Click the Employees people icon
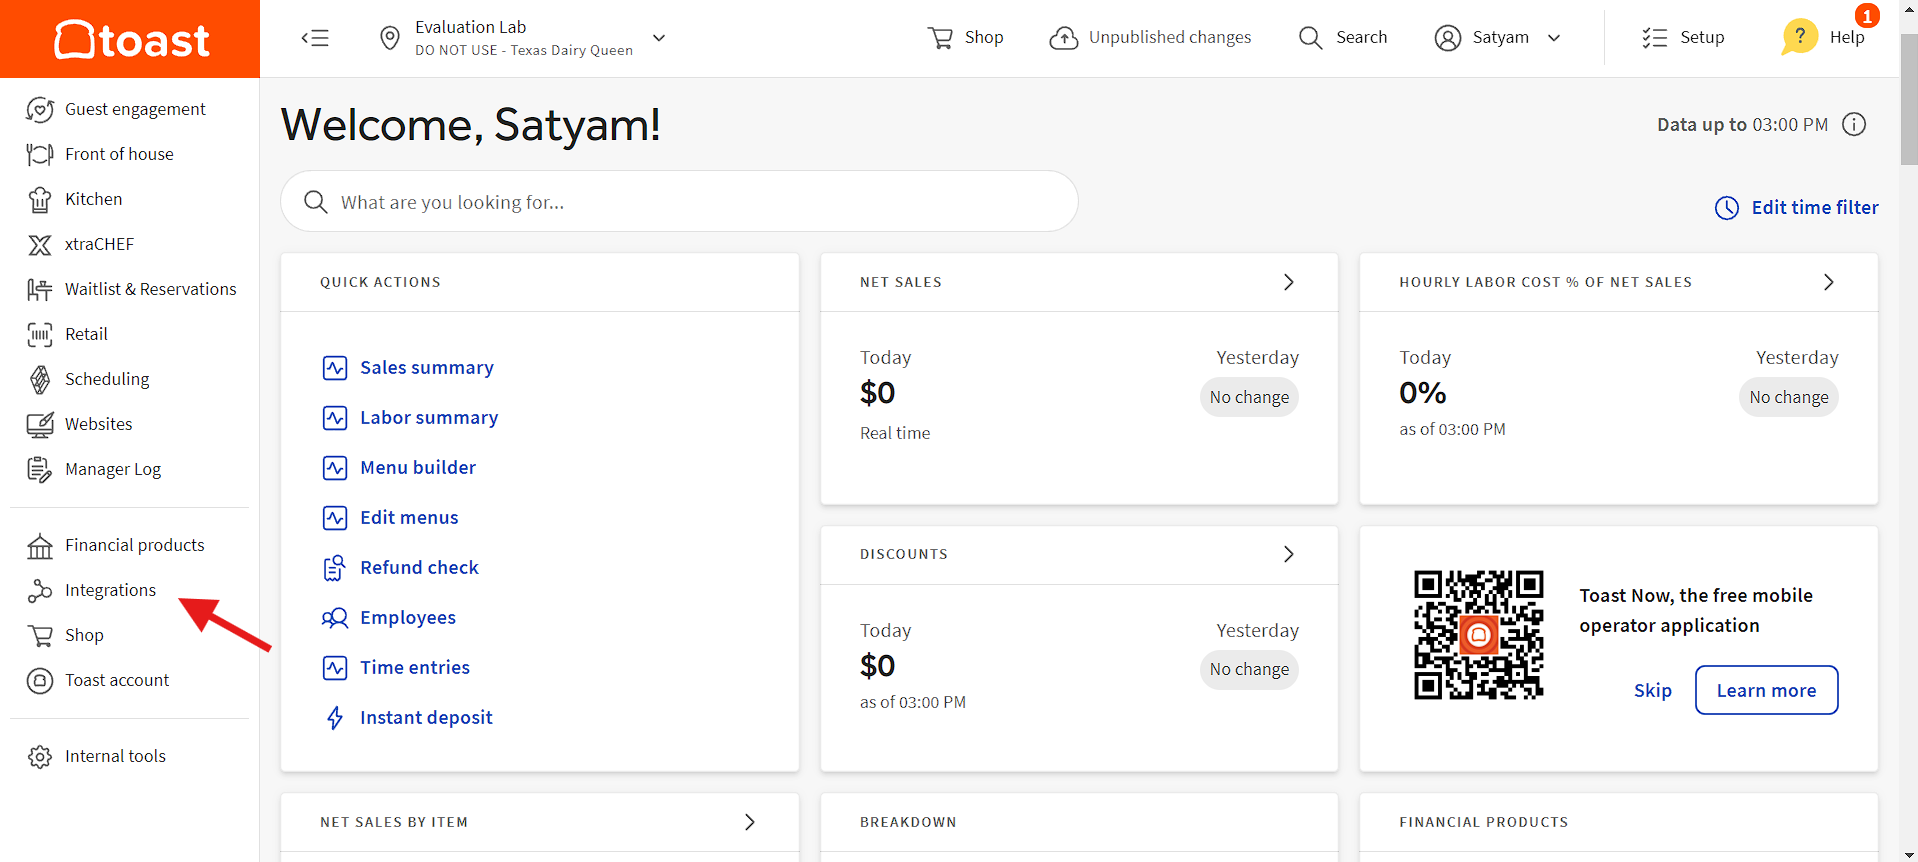Image resolution: width=1918 pixels, height=862 pixels. point(334,618)
